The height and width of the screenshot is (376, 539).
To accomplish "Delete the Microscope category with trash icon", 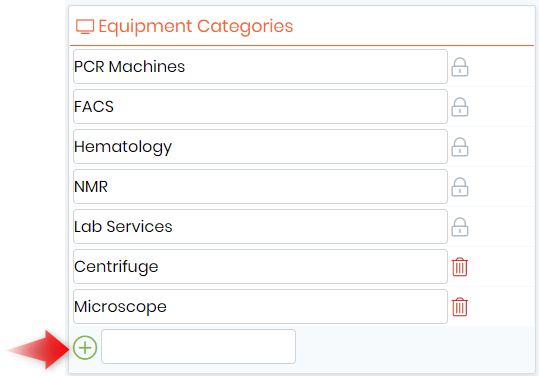I will pos(460,307).
